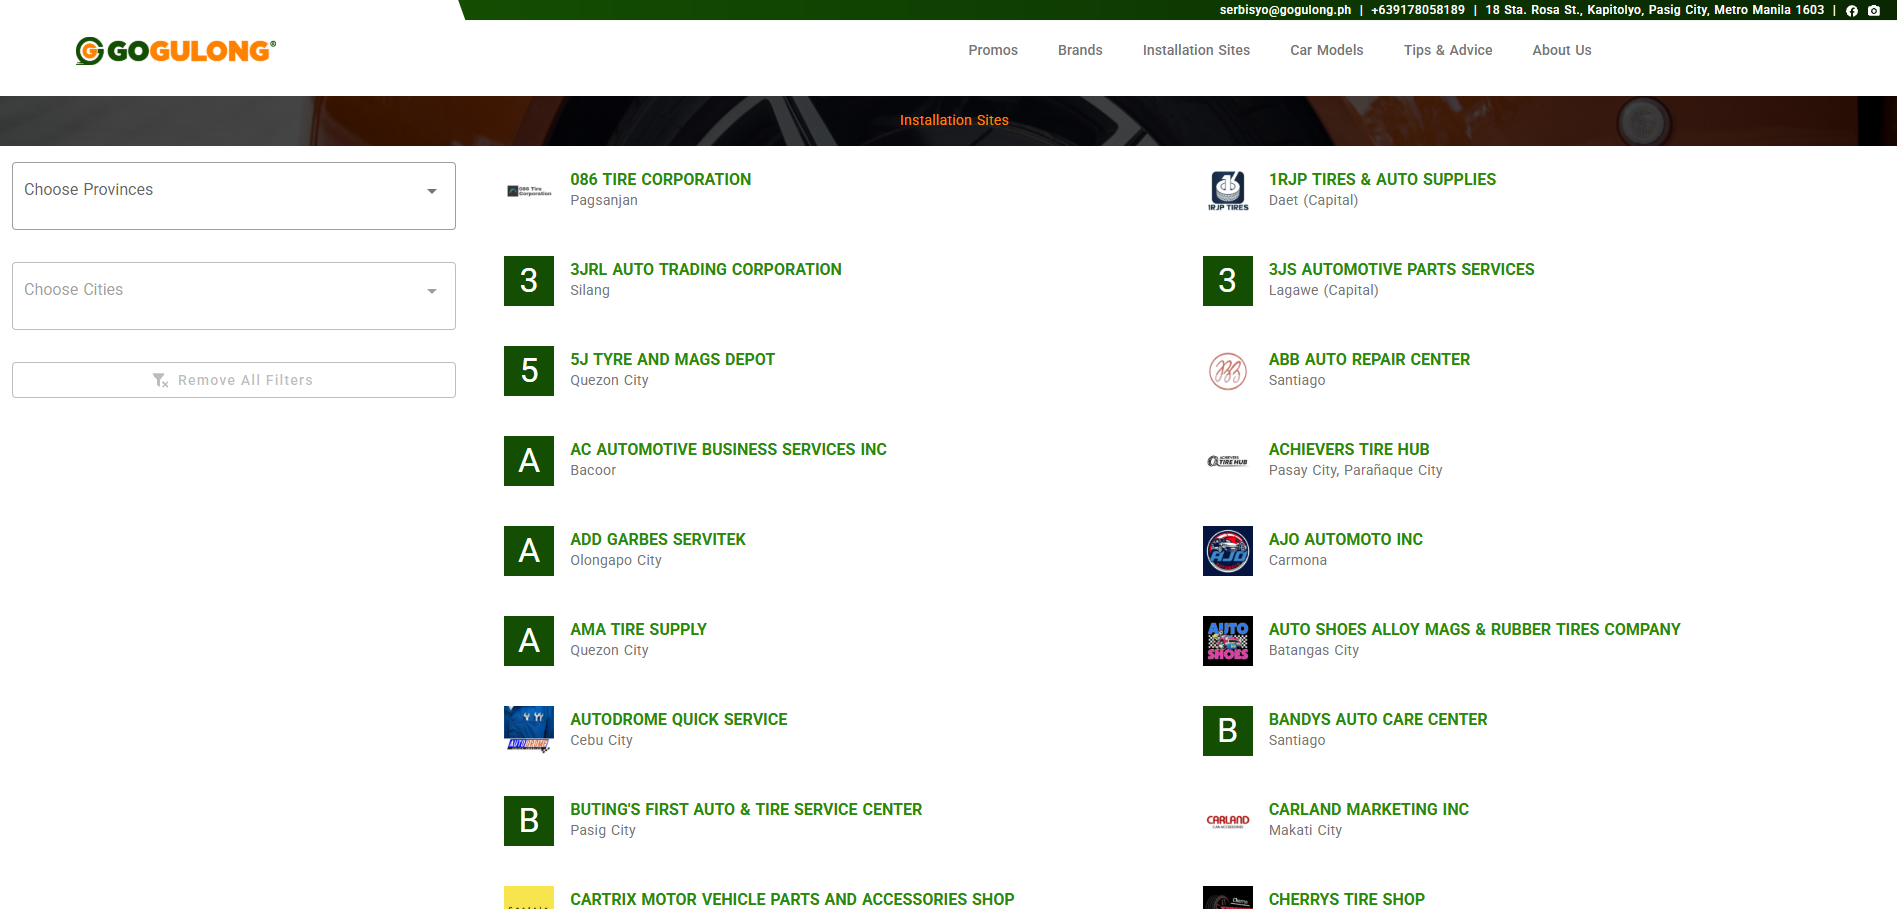Open AMA TIRE SUPPLY listing
The image size is (1897, 909).
click(639, 629)
